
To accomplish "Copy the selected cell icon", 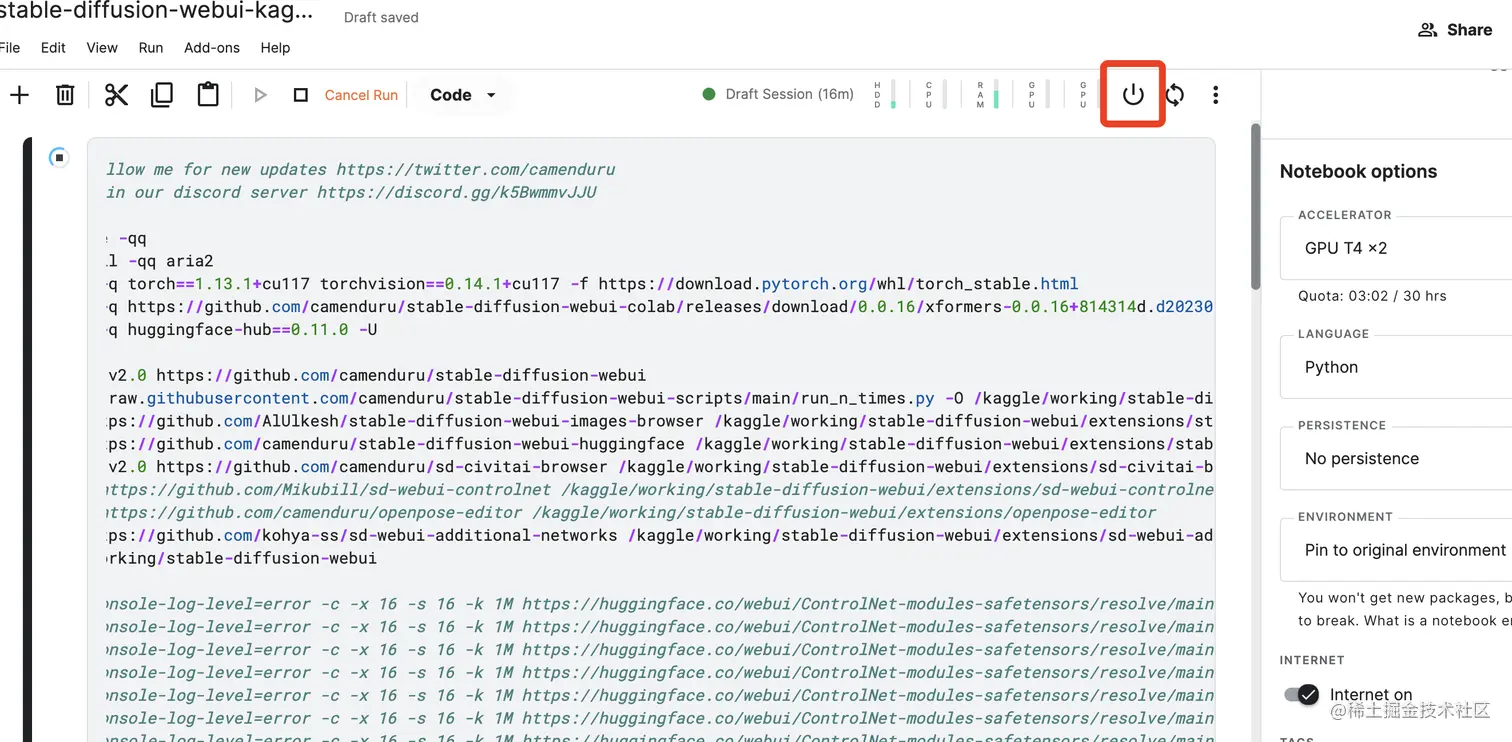I will (x=161, y=95).
